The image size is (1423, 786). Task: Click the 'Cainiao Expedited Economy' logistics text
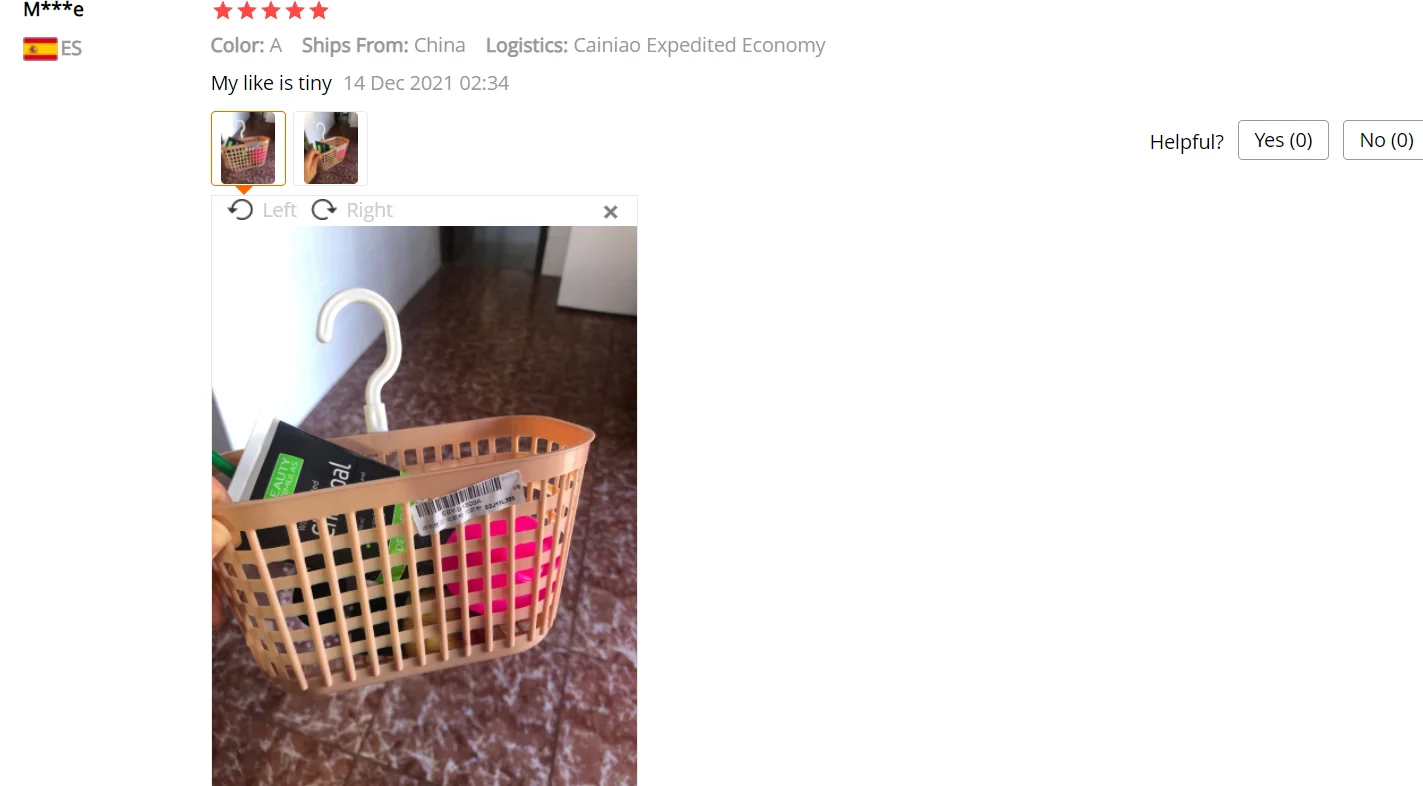pyautogui.click(x=699, y=45)
